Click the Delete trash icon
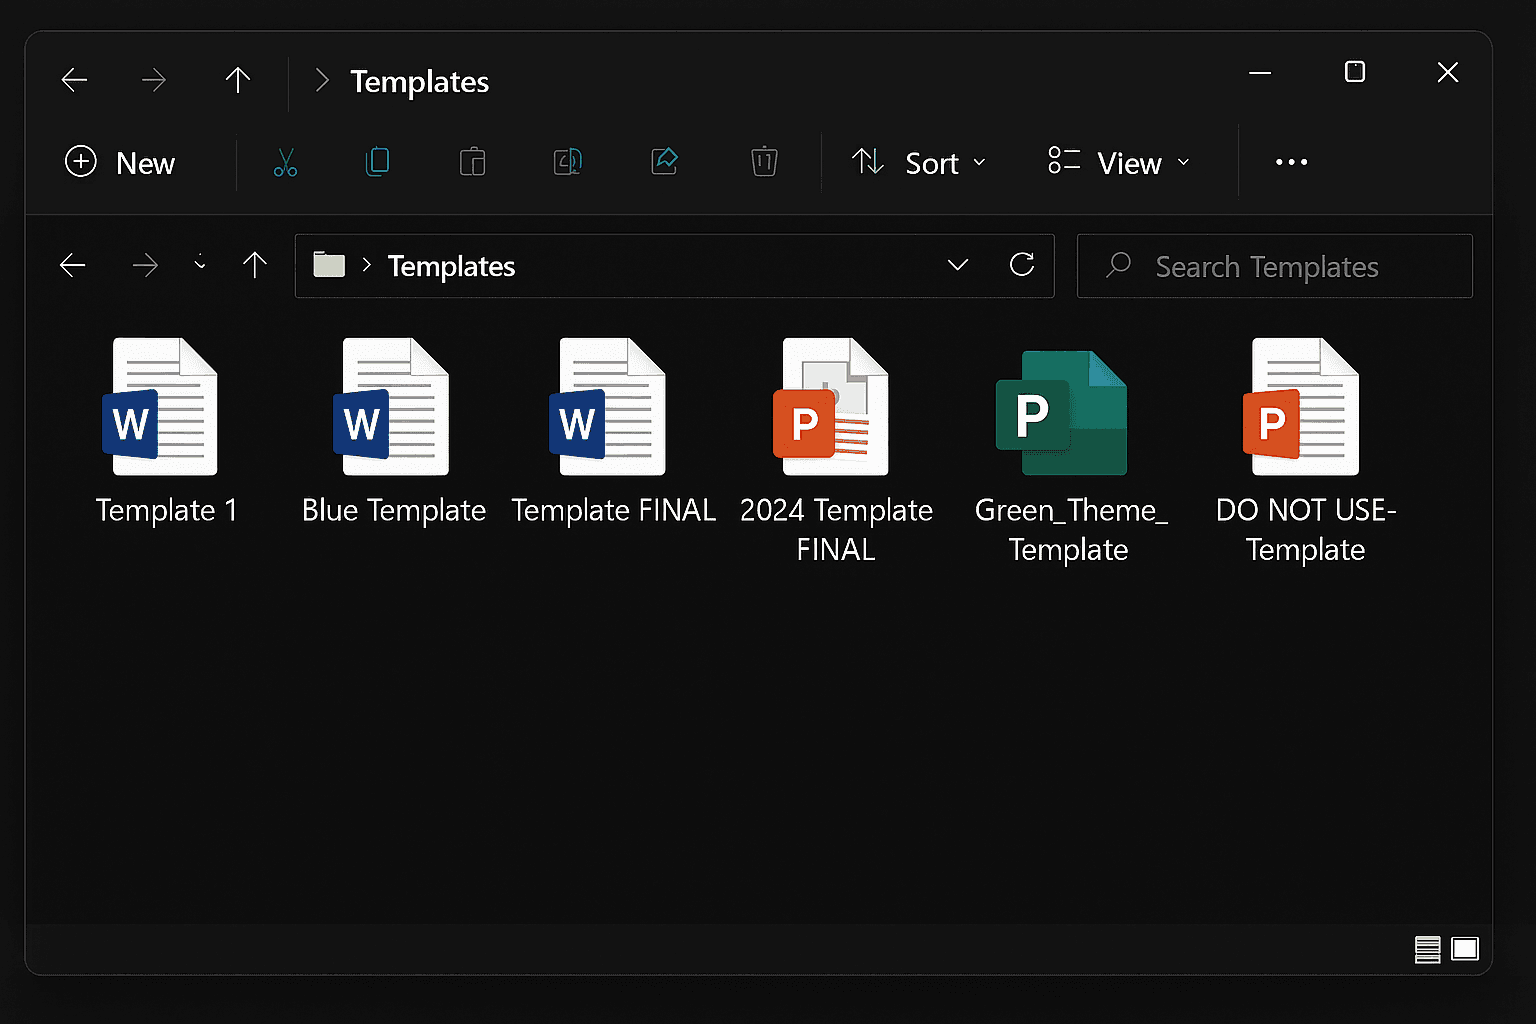Image resolution: width=1536 pixels, height=1024 pixels. tap(764, 161)
